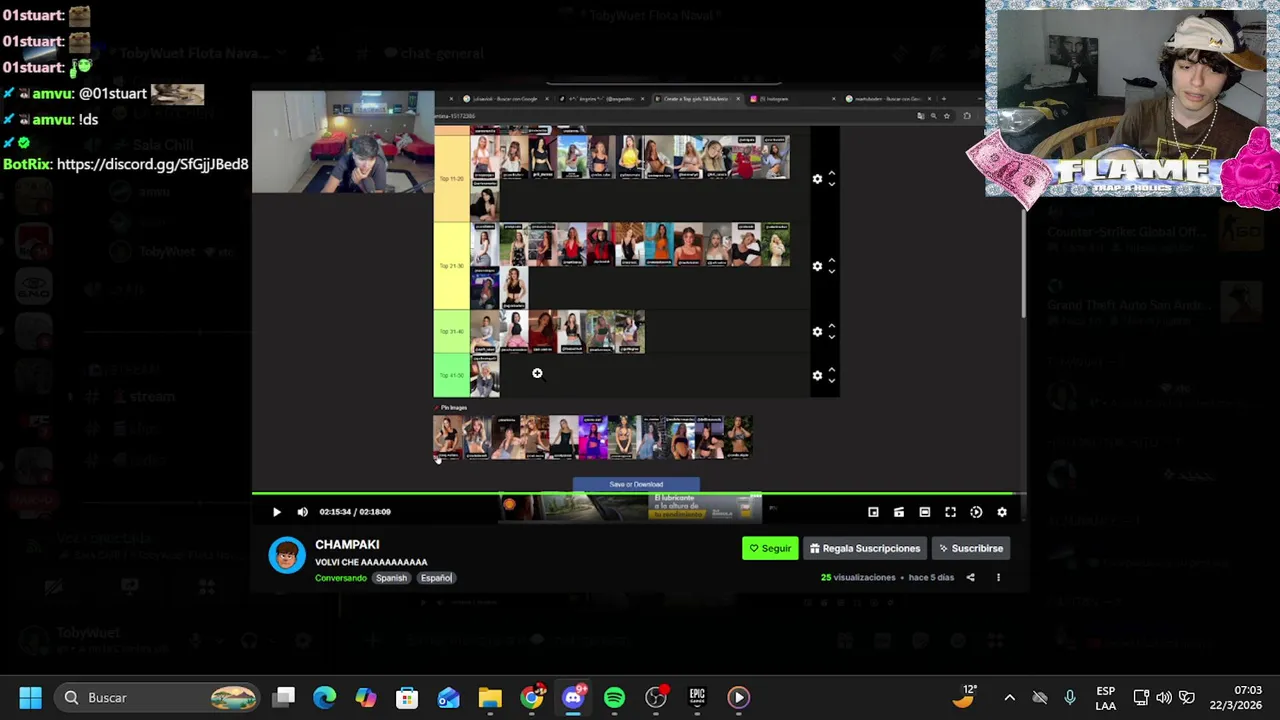
Task: Open Copilot from taskbar
Action: (366, 697)
